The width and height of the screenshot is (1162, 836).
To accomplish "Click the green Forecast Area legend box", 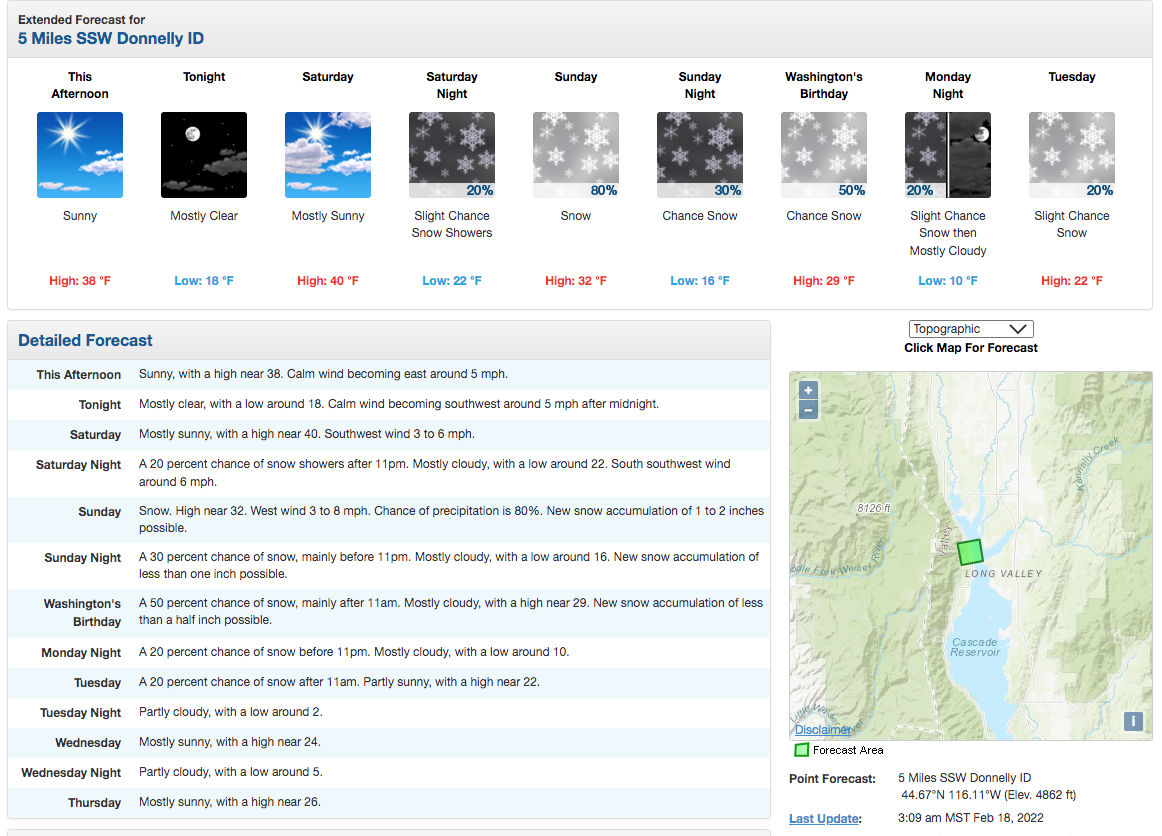I will (x=801, y=750).
